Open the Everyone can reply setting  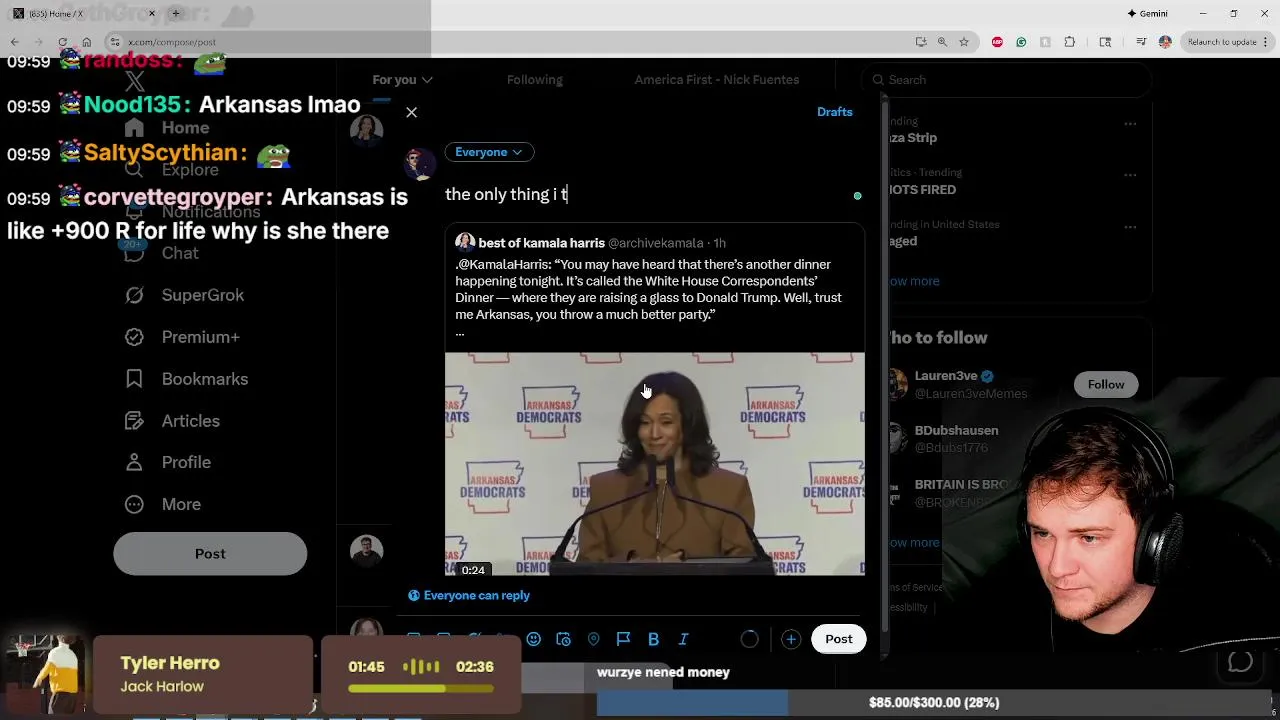pos(469,595)
